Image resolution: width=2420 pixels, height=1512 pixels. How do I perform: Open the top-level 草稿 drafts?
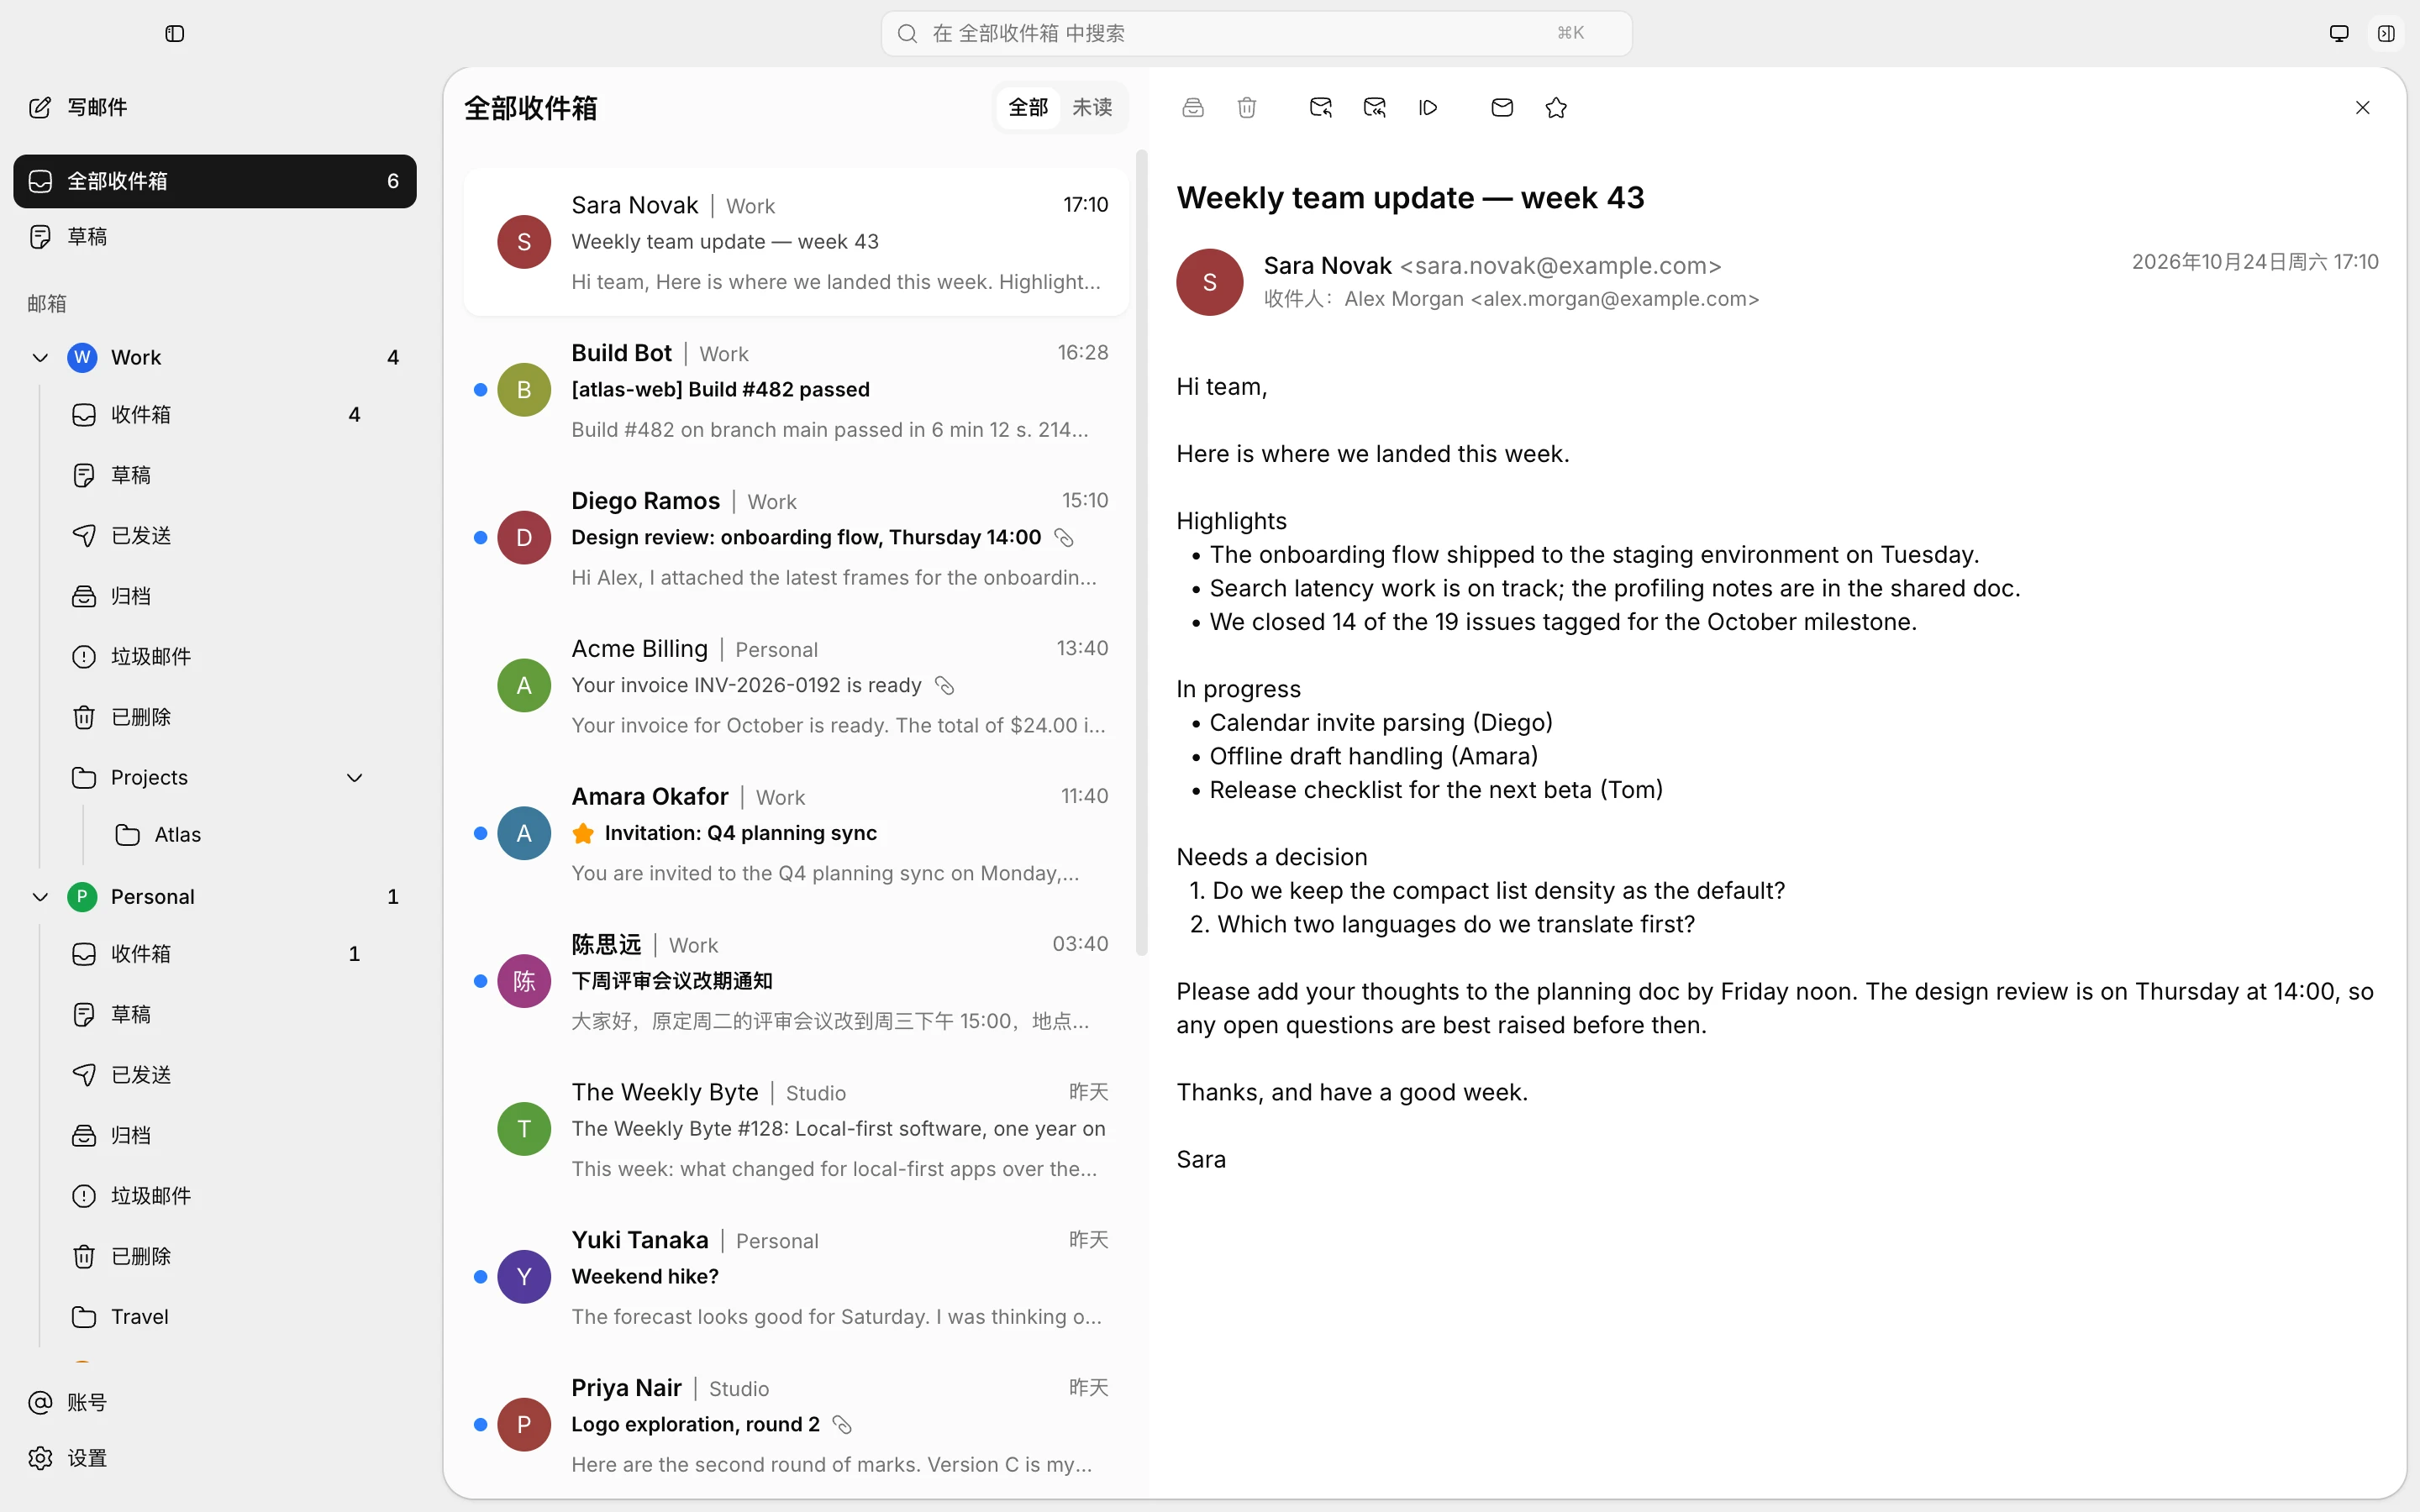[x=215, y=237]
